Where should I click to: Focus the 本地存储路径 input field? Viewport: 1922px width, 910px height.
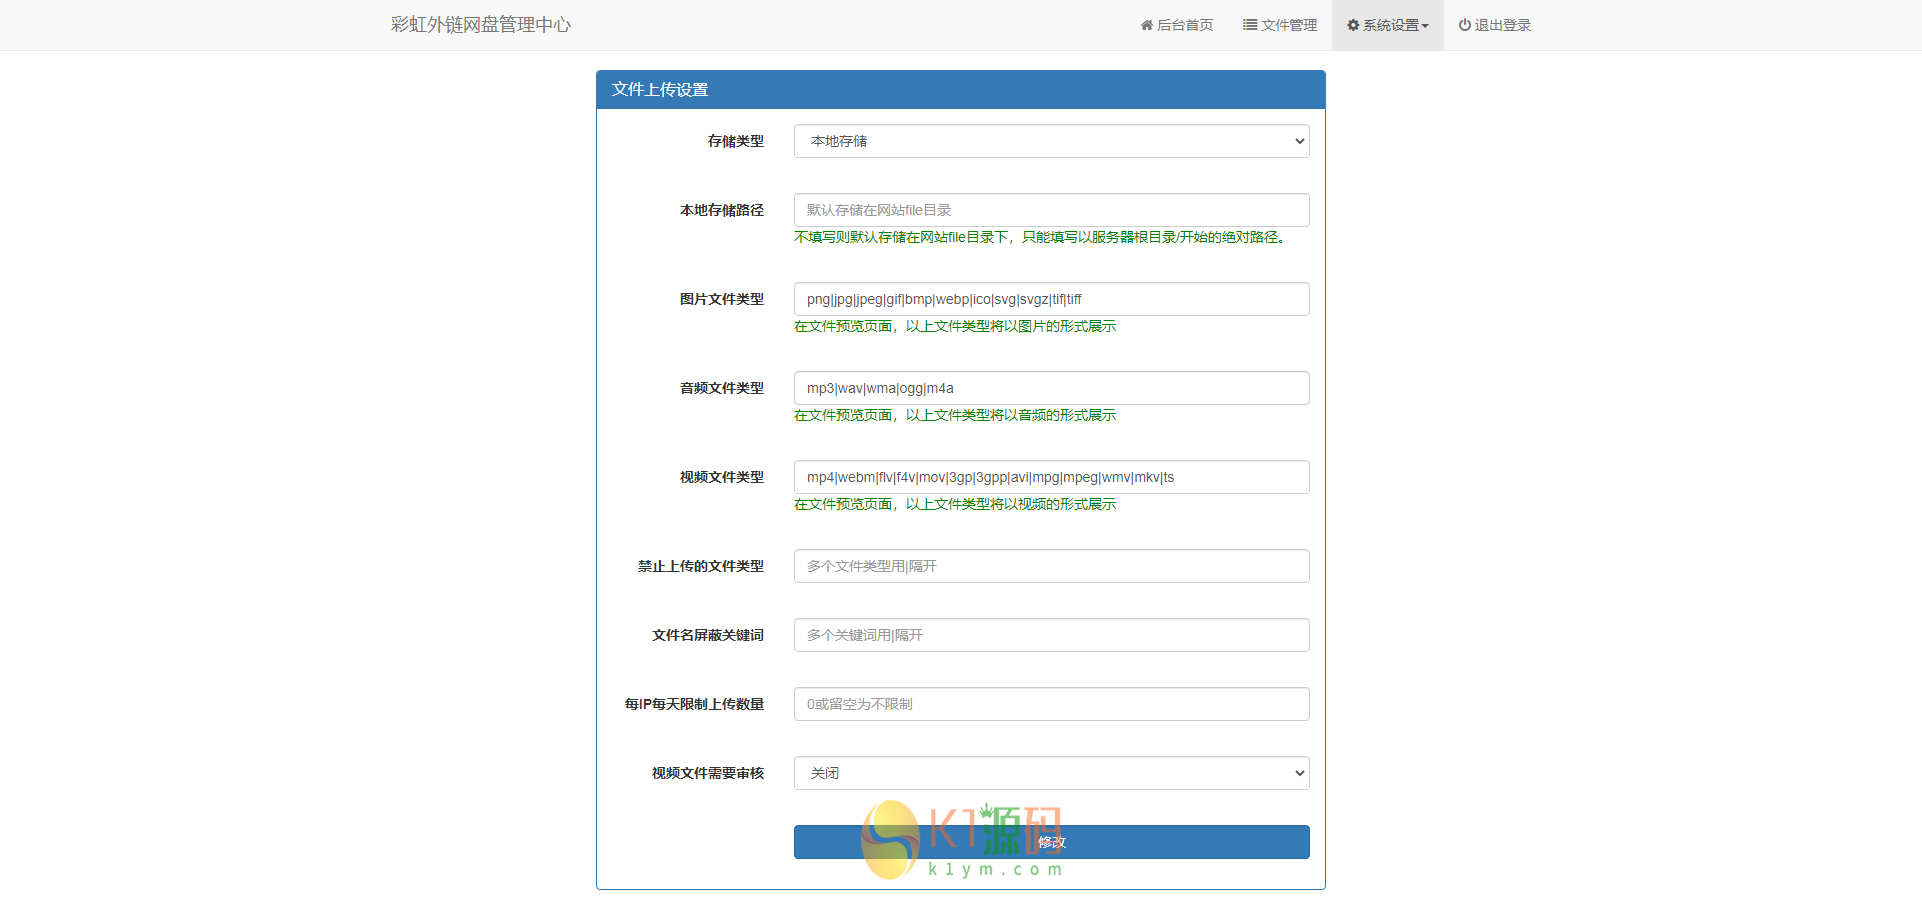(x=1051, y=210)
